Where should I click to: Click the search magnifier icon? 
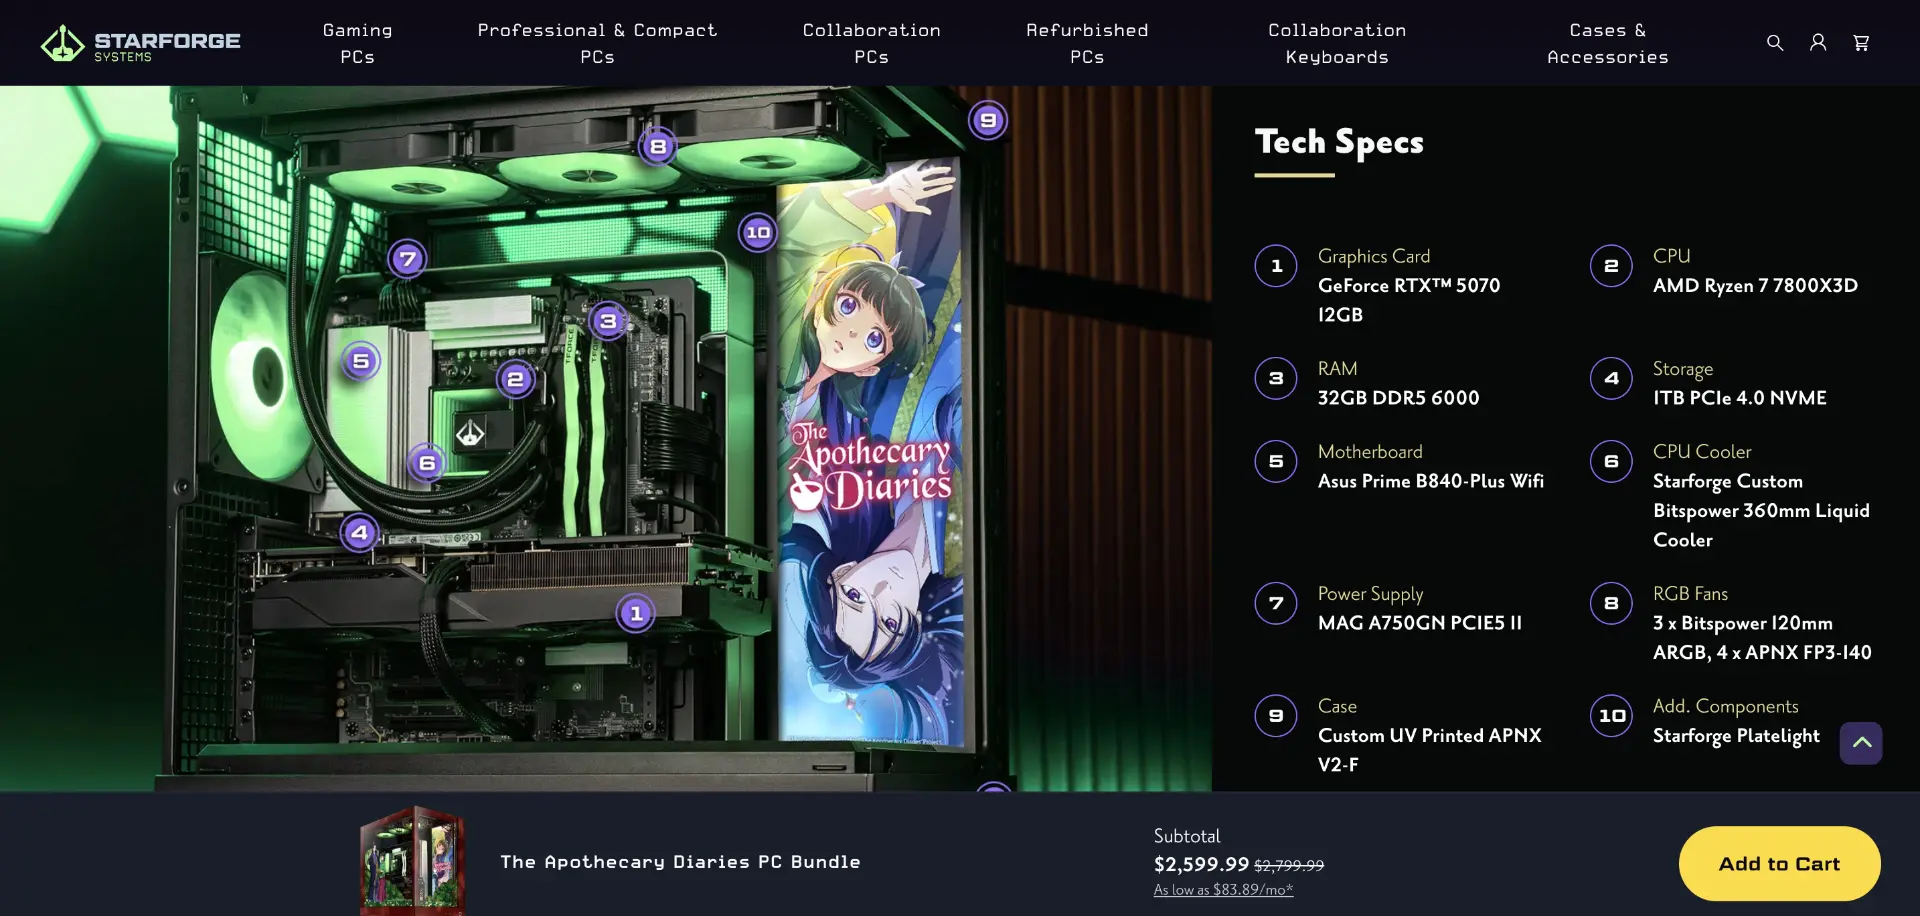click(x=1775, y=43)
